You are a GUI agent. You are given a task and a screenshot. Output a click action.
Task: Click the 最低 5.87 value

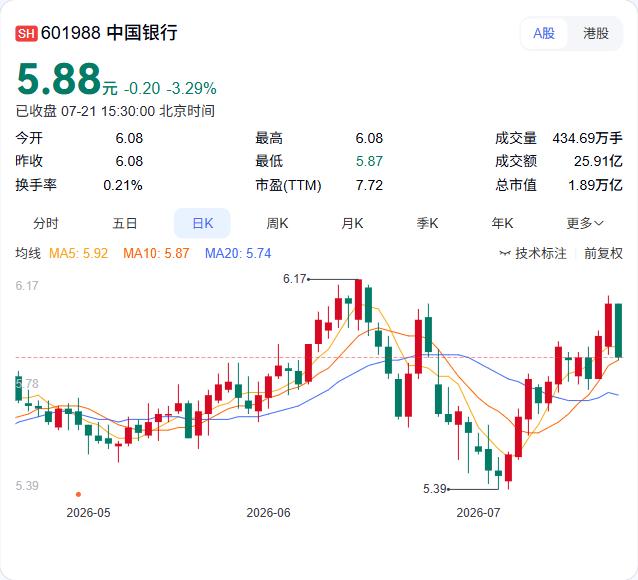point(369,161)
